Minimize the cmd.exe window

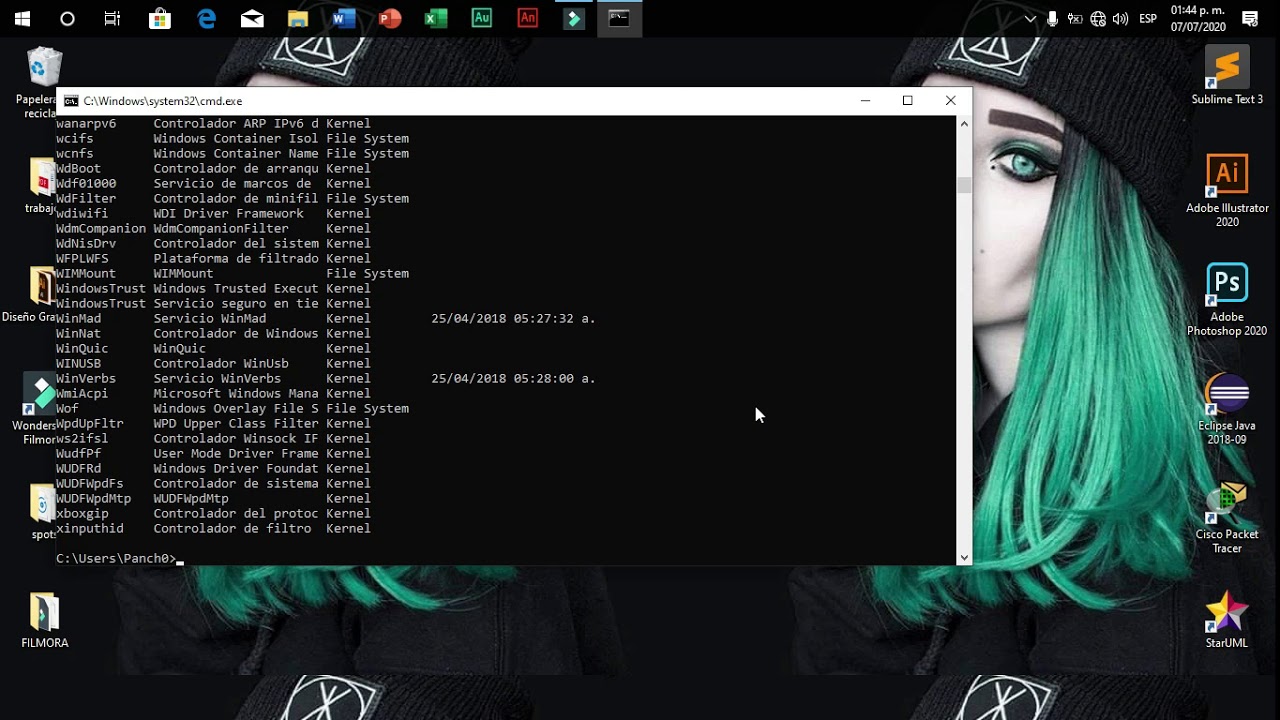tap(865, 101)
